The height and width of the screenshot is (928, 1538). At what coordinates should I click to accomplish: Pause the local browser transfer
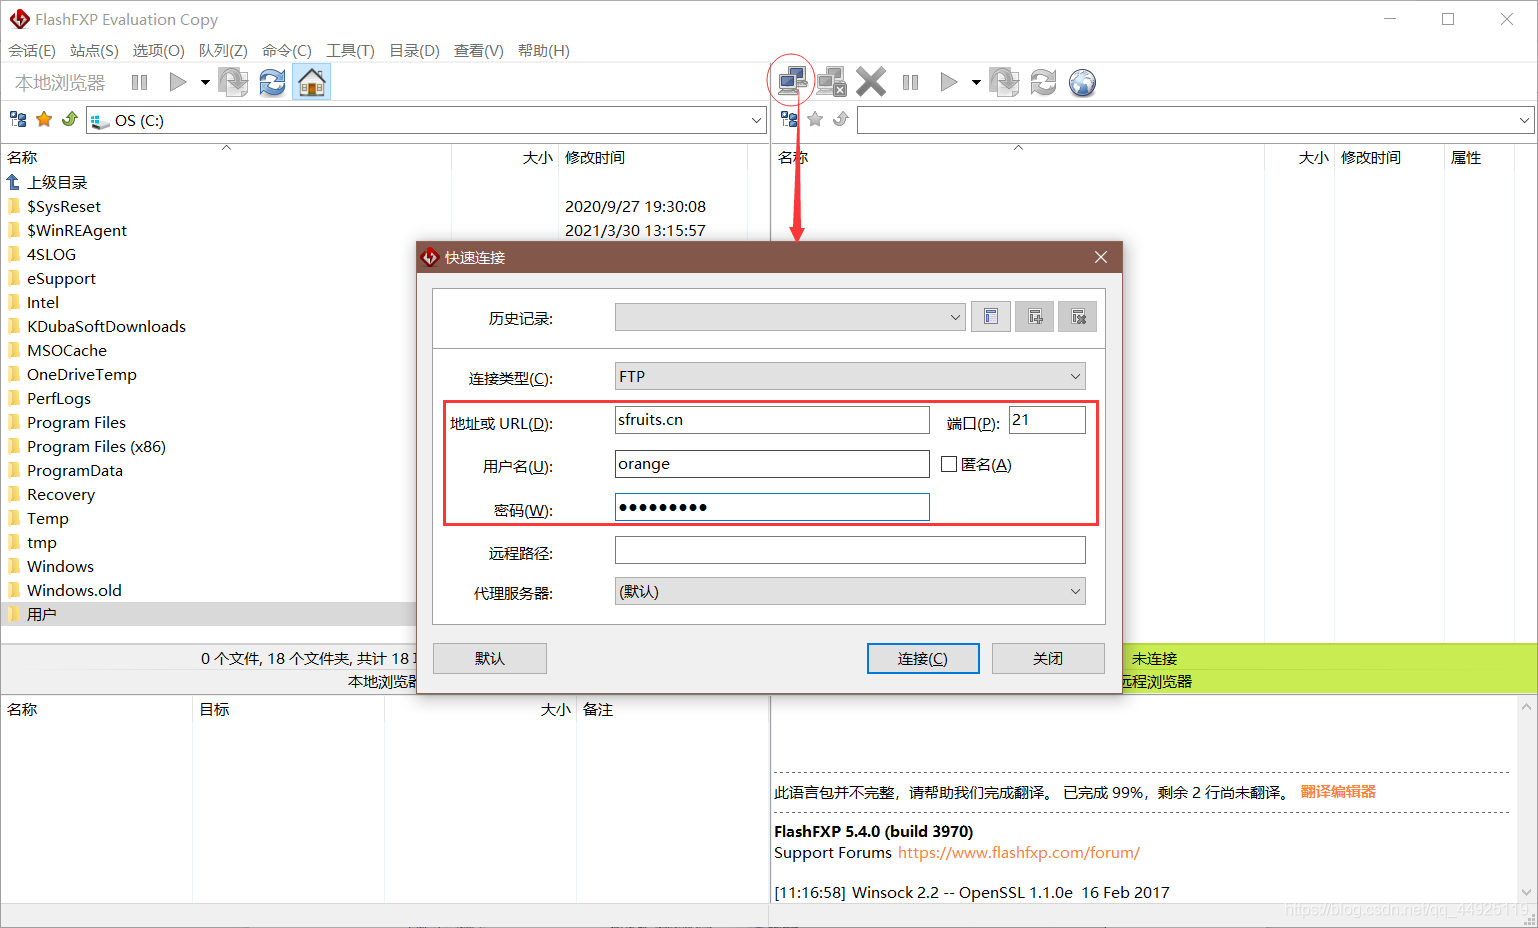click(139, 82)
